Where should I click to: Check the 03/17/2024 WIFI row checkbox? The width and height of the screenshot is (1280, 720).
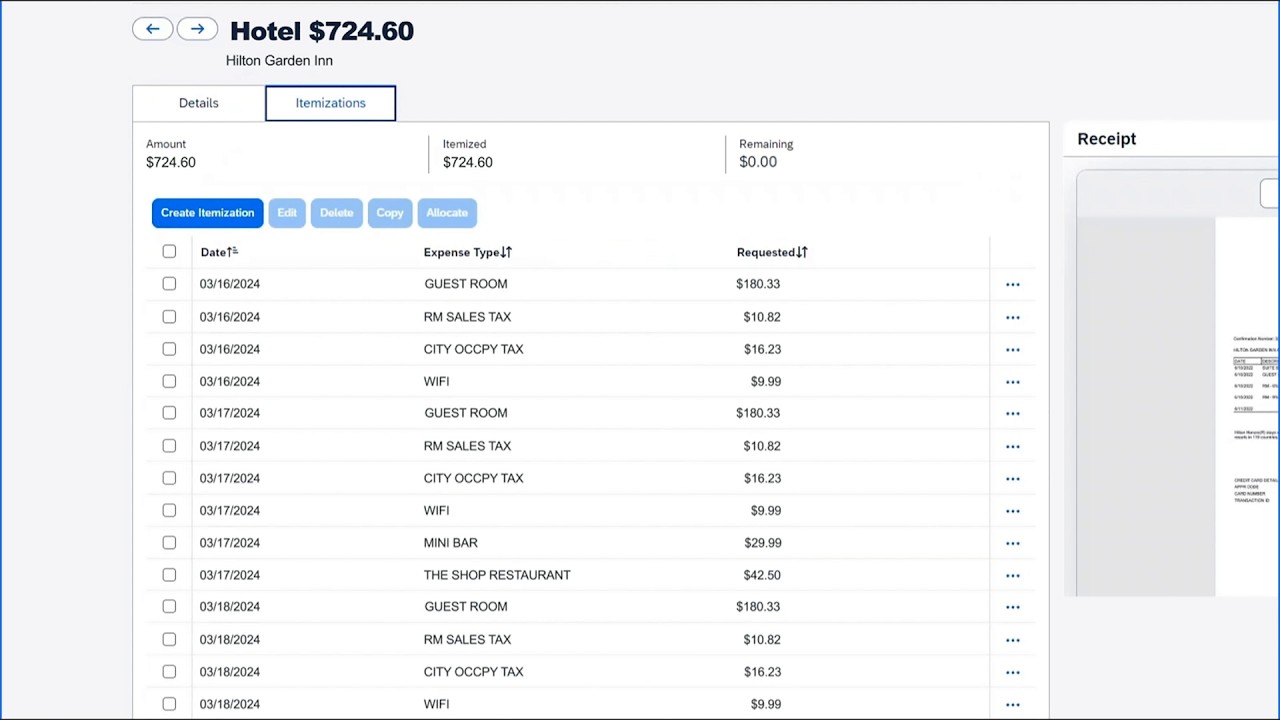point(169,510)
